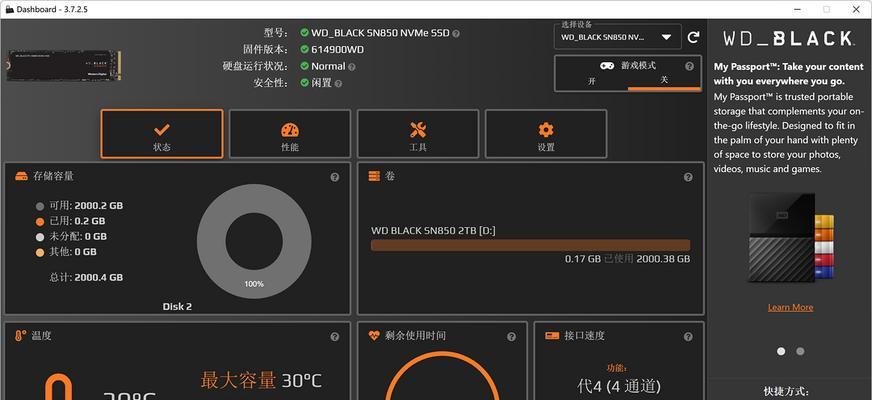The image size is (872, 400).
Task: Click the green check beside Normal
Action: click(304, 66)
